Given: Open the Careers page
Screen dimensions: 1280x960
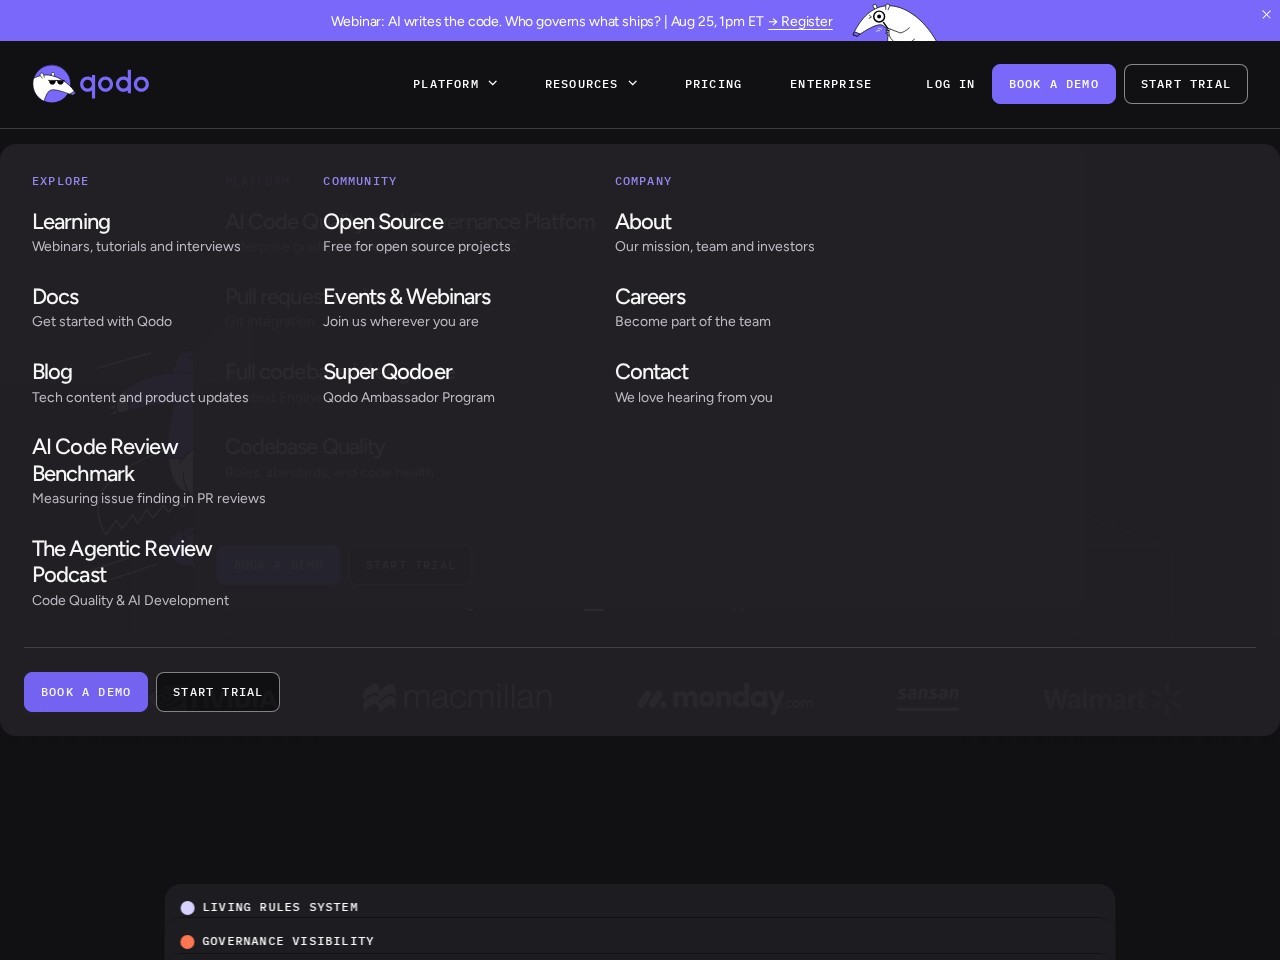Looking at the screenshot, I should (650, 297).
